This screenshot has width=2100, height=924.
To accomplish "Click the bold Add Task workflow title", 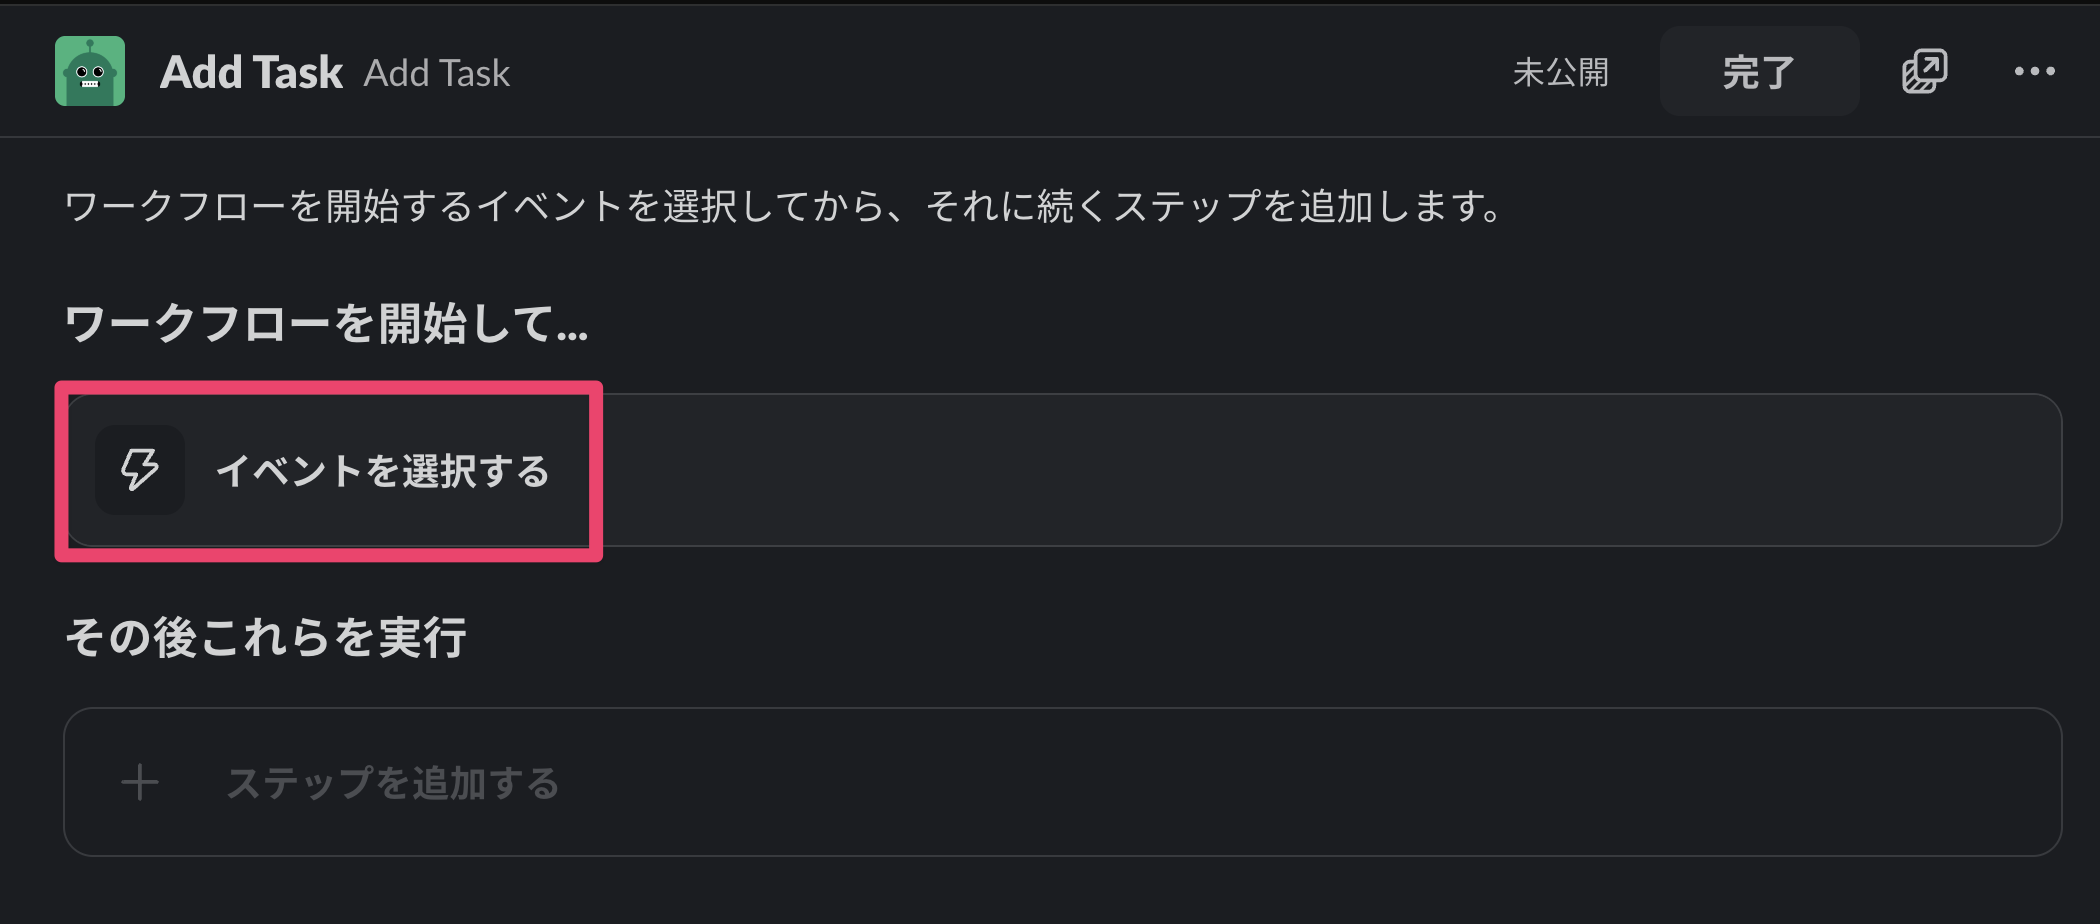I will point(251,72).
